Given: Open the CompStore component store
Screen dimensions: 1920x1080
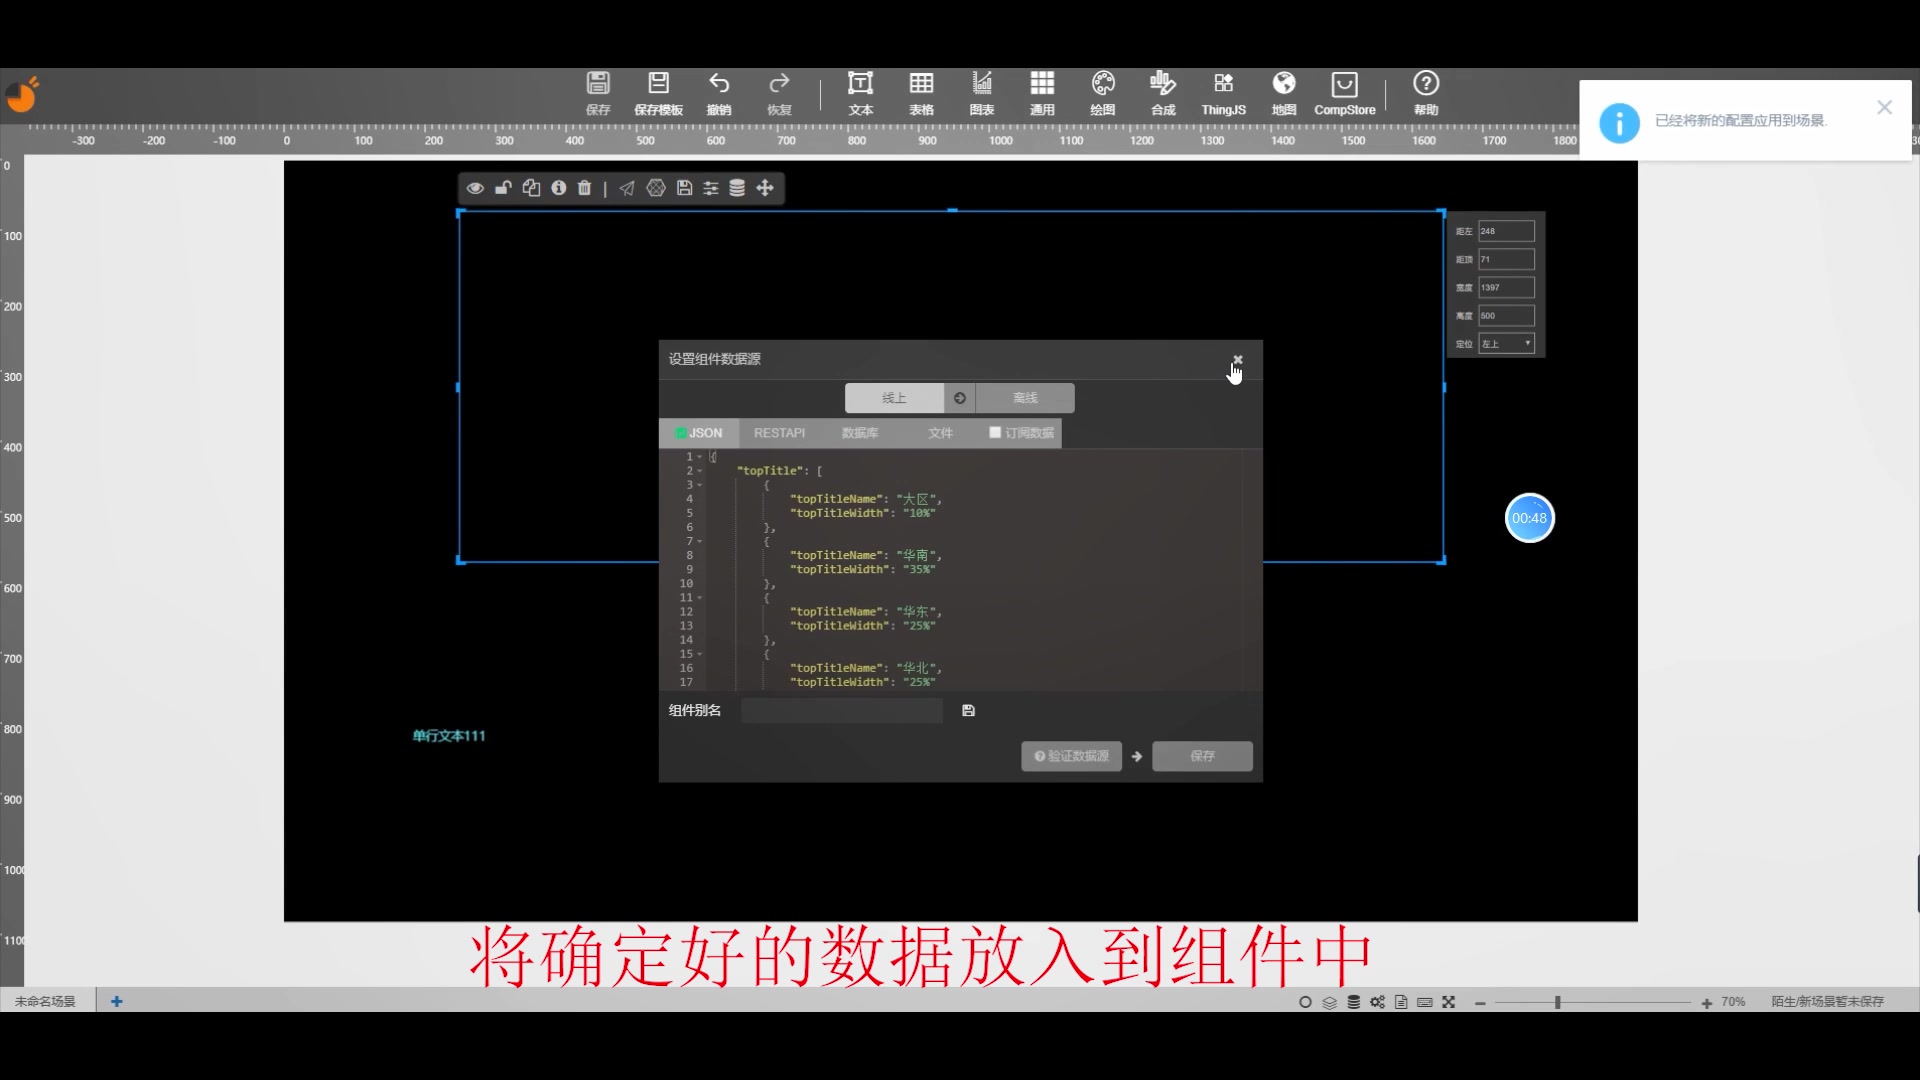Looking at the screenshot, I should [1343, 93].
